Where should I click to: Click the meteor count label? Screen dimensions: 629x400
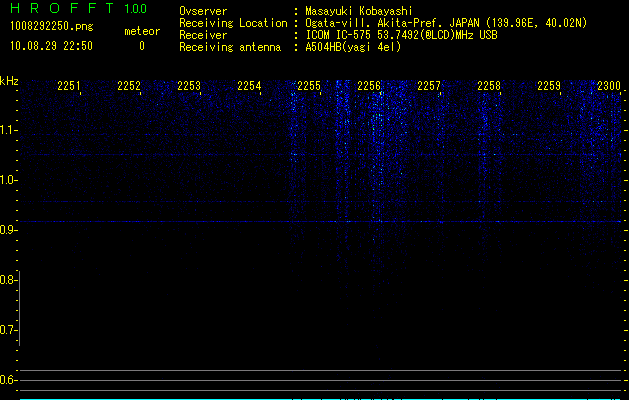[142, 31]
